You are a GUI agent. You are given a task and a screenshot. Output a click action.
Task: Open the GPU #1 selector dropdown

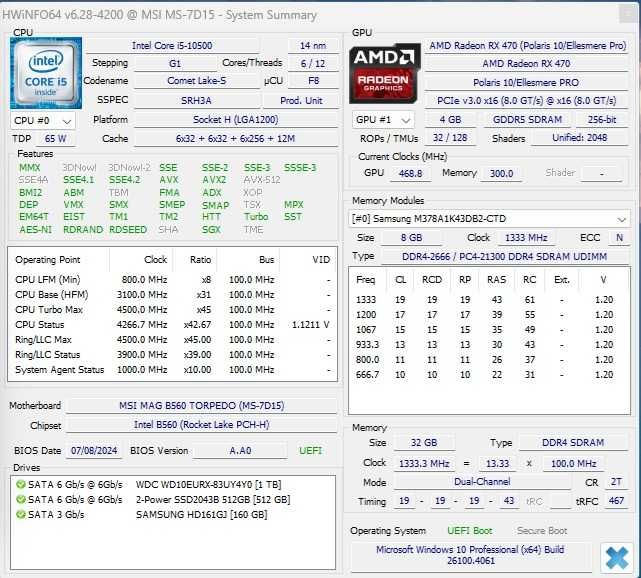[x=383, y=120]
